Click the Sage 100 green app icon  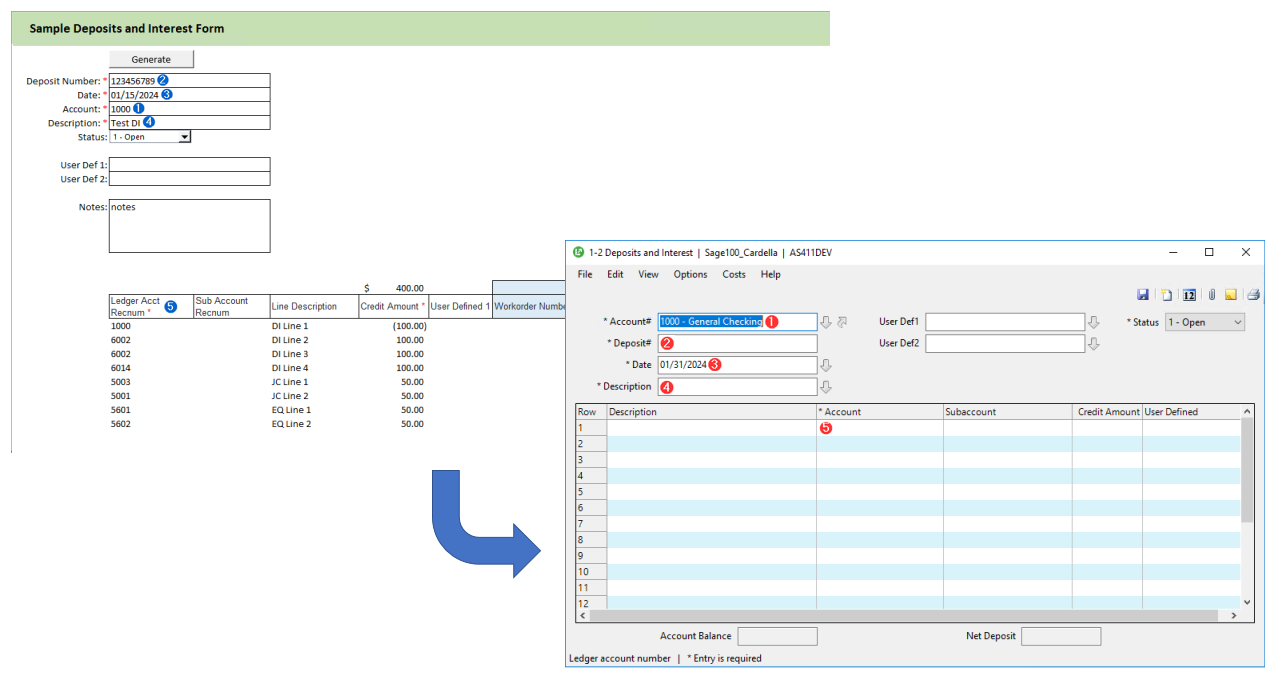(x=578, y=253)
